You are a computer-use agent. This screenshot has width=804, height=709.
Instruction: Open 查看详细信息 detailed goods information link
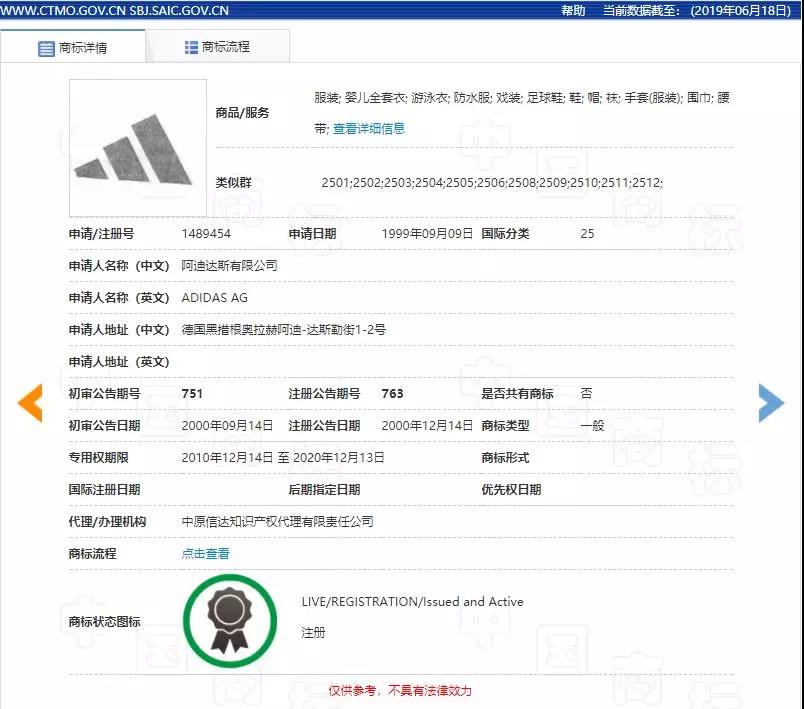coord(369,128)
